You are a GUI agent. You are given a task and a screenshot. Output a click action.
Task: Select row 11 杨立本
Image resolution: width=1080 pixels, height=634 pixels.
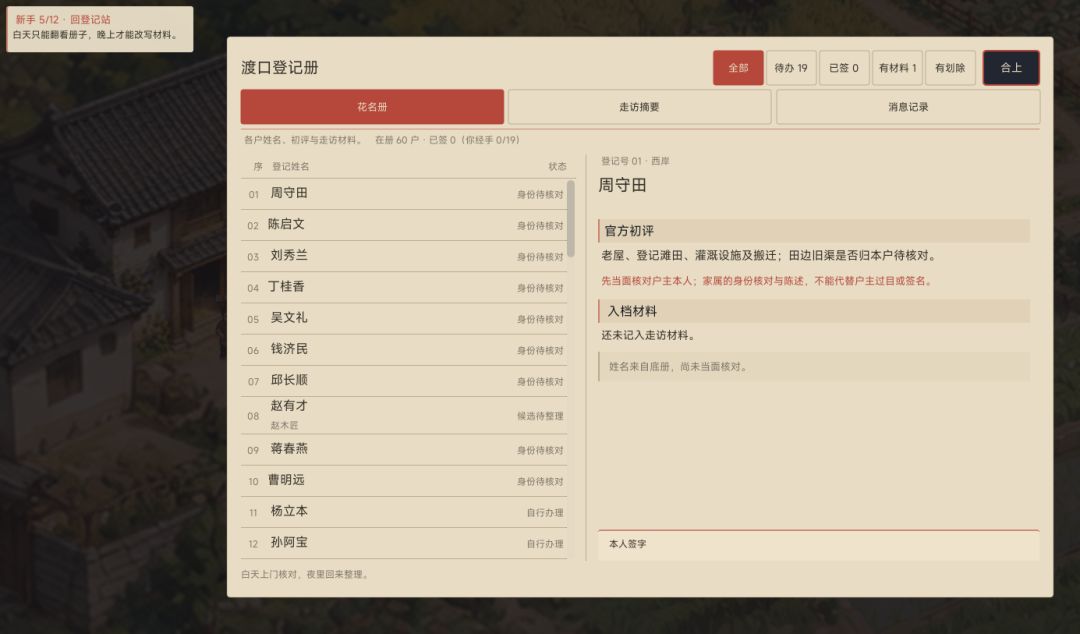404,512
